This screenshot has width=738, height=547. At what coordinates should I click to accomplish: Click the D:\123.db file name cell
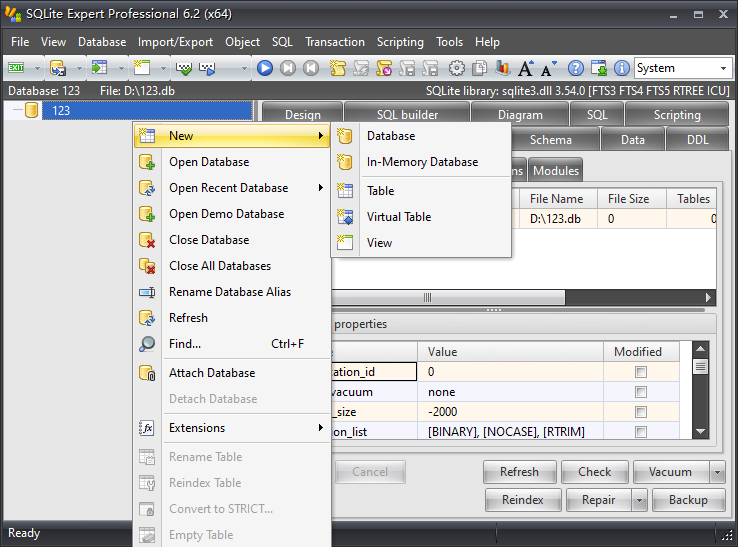558,219
